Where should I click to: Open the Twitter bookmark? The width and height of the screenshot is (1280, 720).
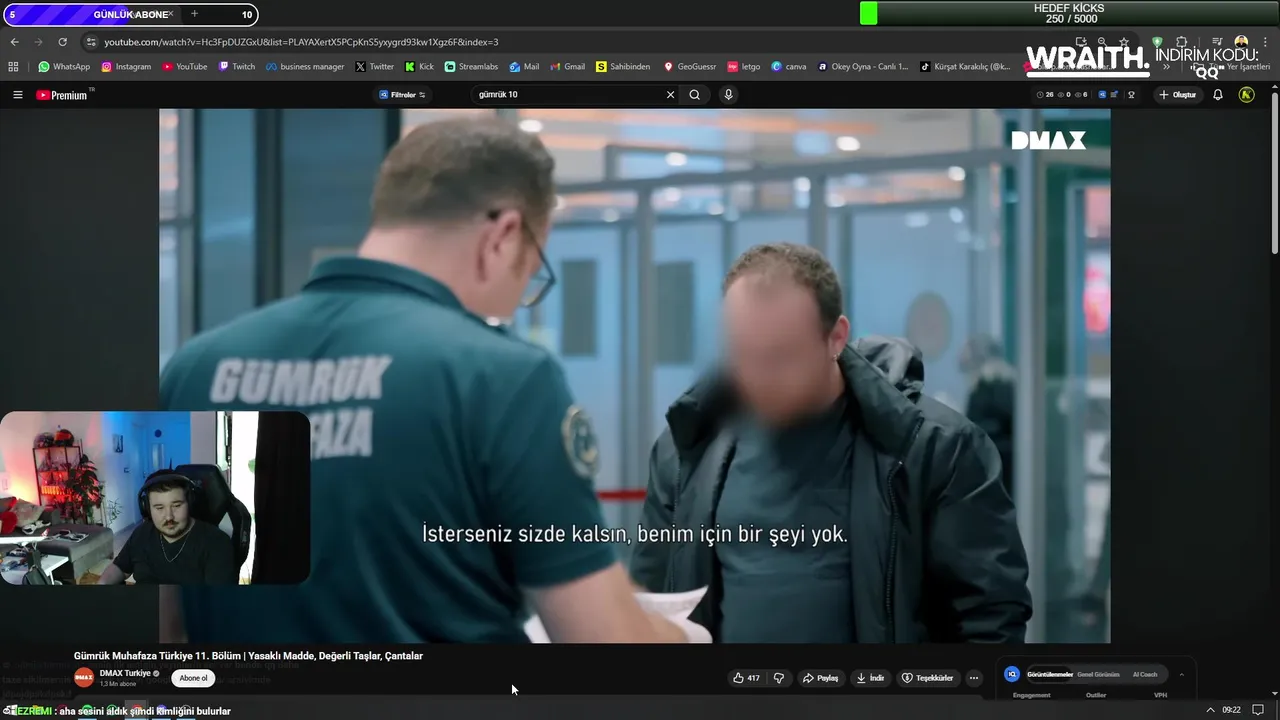coord(375,67)
